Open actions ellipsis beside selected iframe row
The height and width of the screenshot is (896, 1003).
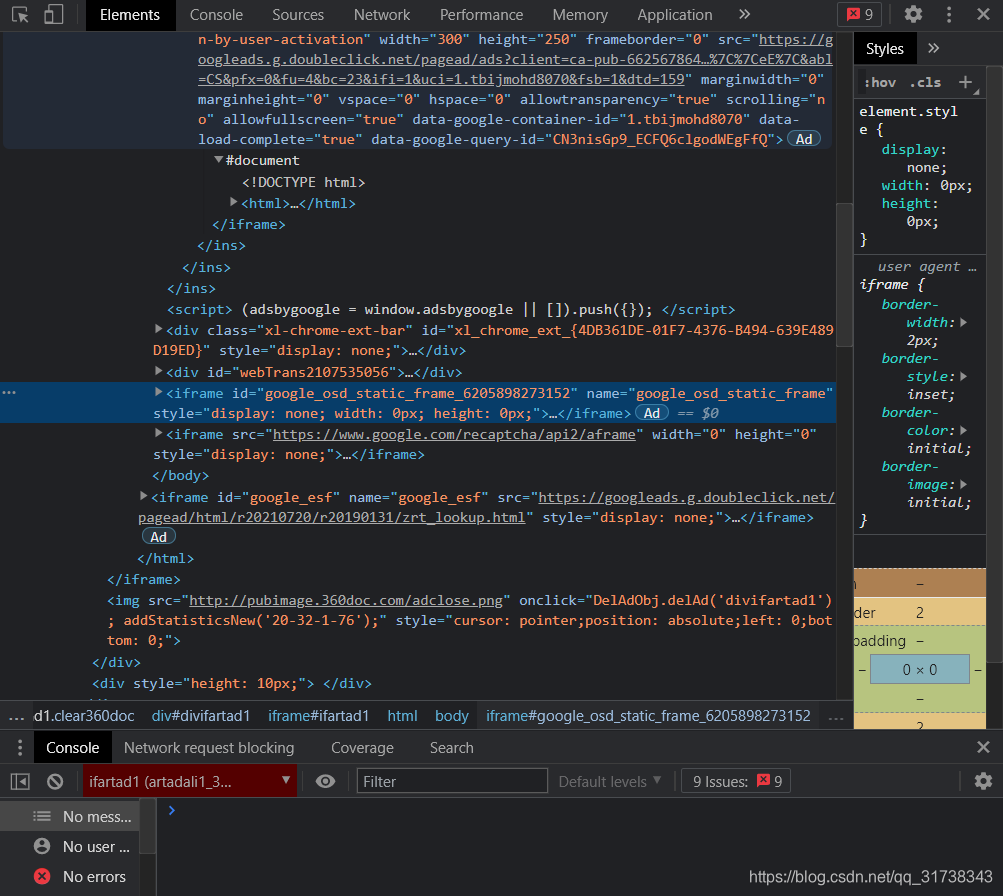click(x=9, y=392)
